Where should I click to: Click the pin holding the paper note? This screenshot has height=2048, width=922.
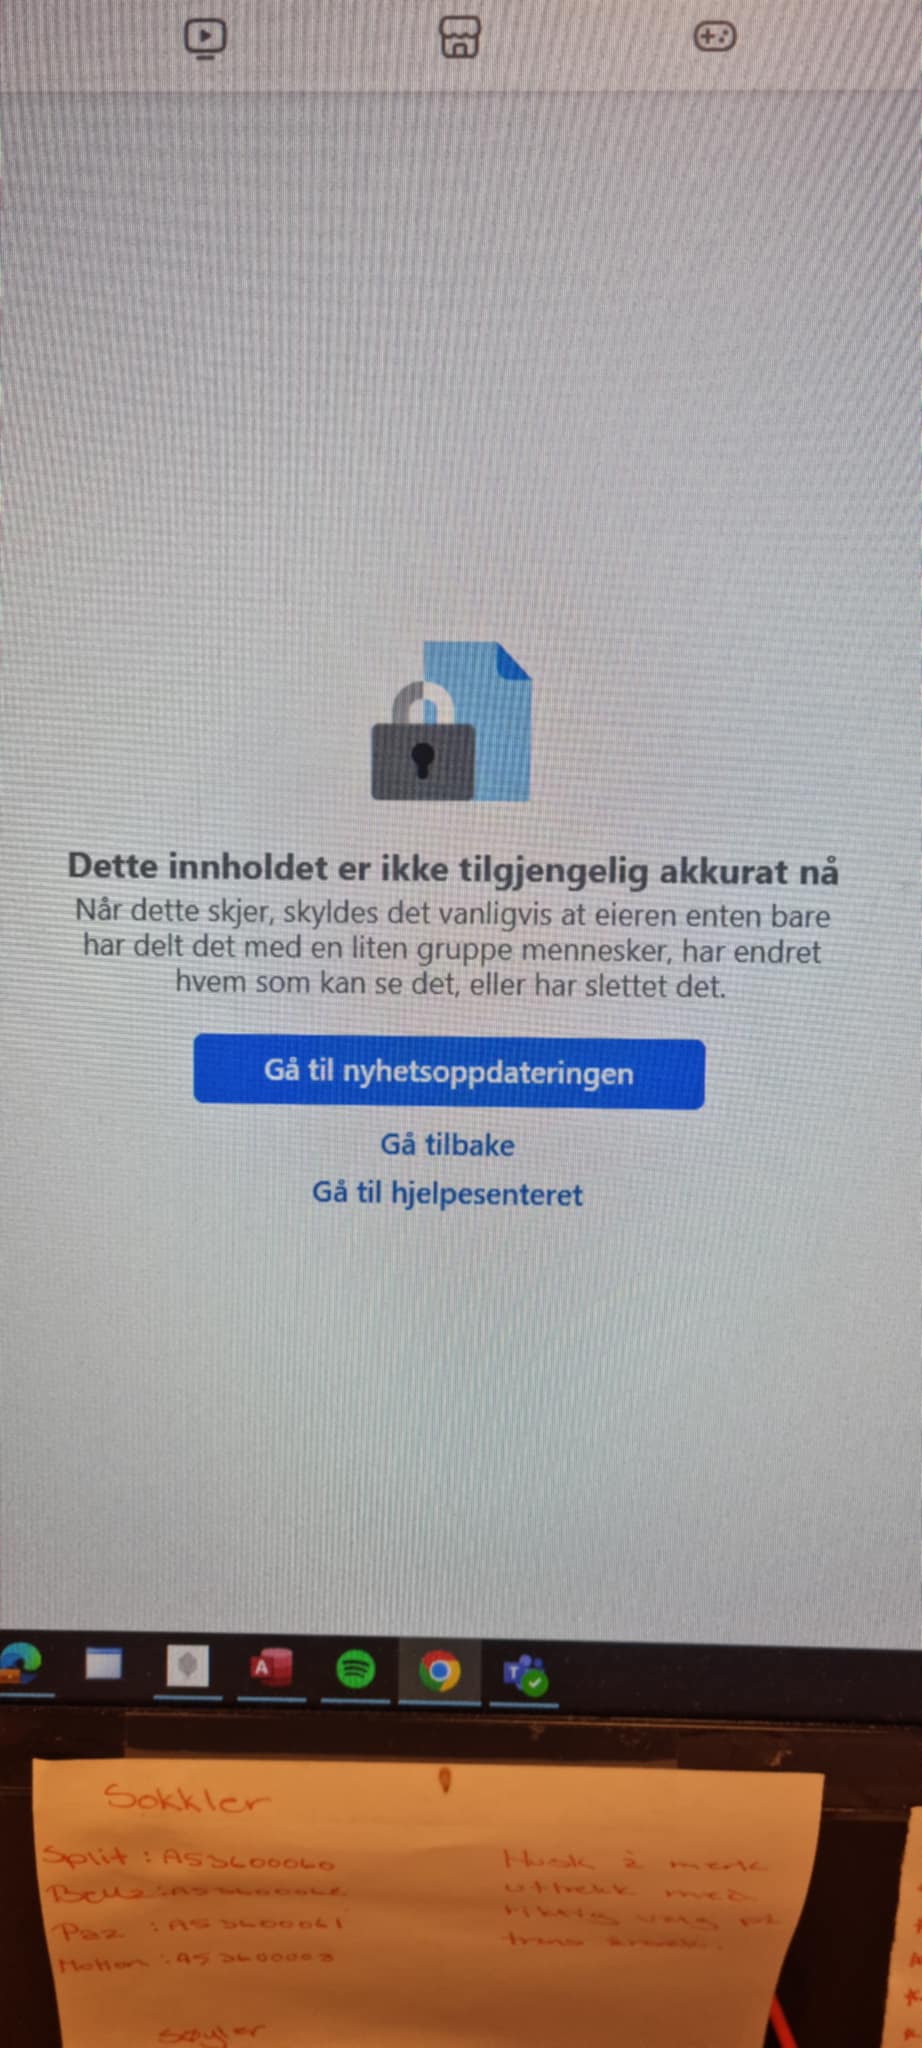coord(446,1780)
